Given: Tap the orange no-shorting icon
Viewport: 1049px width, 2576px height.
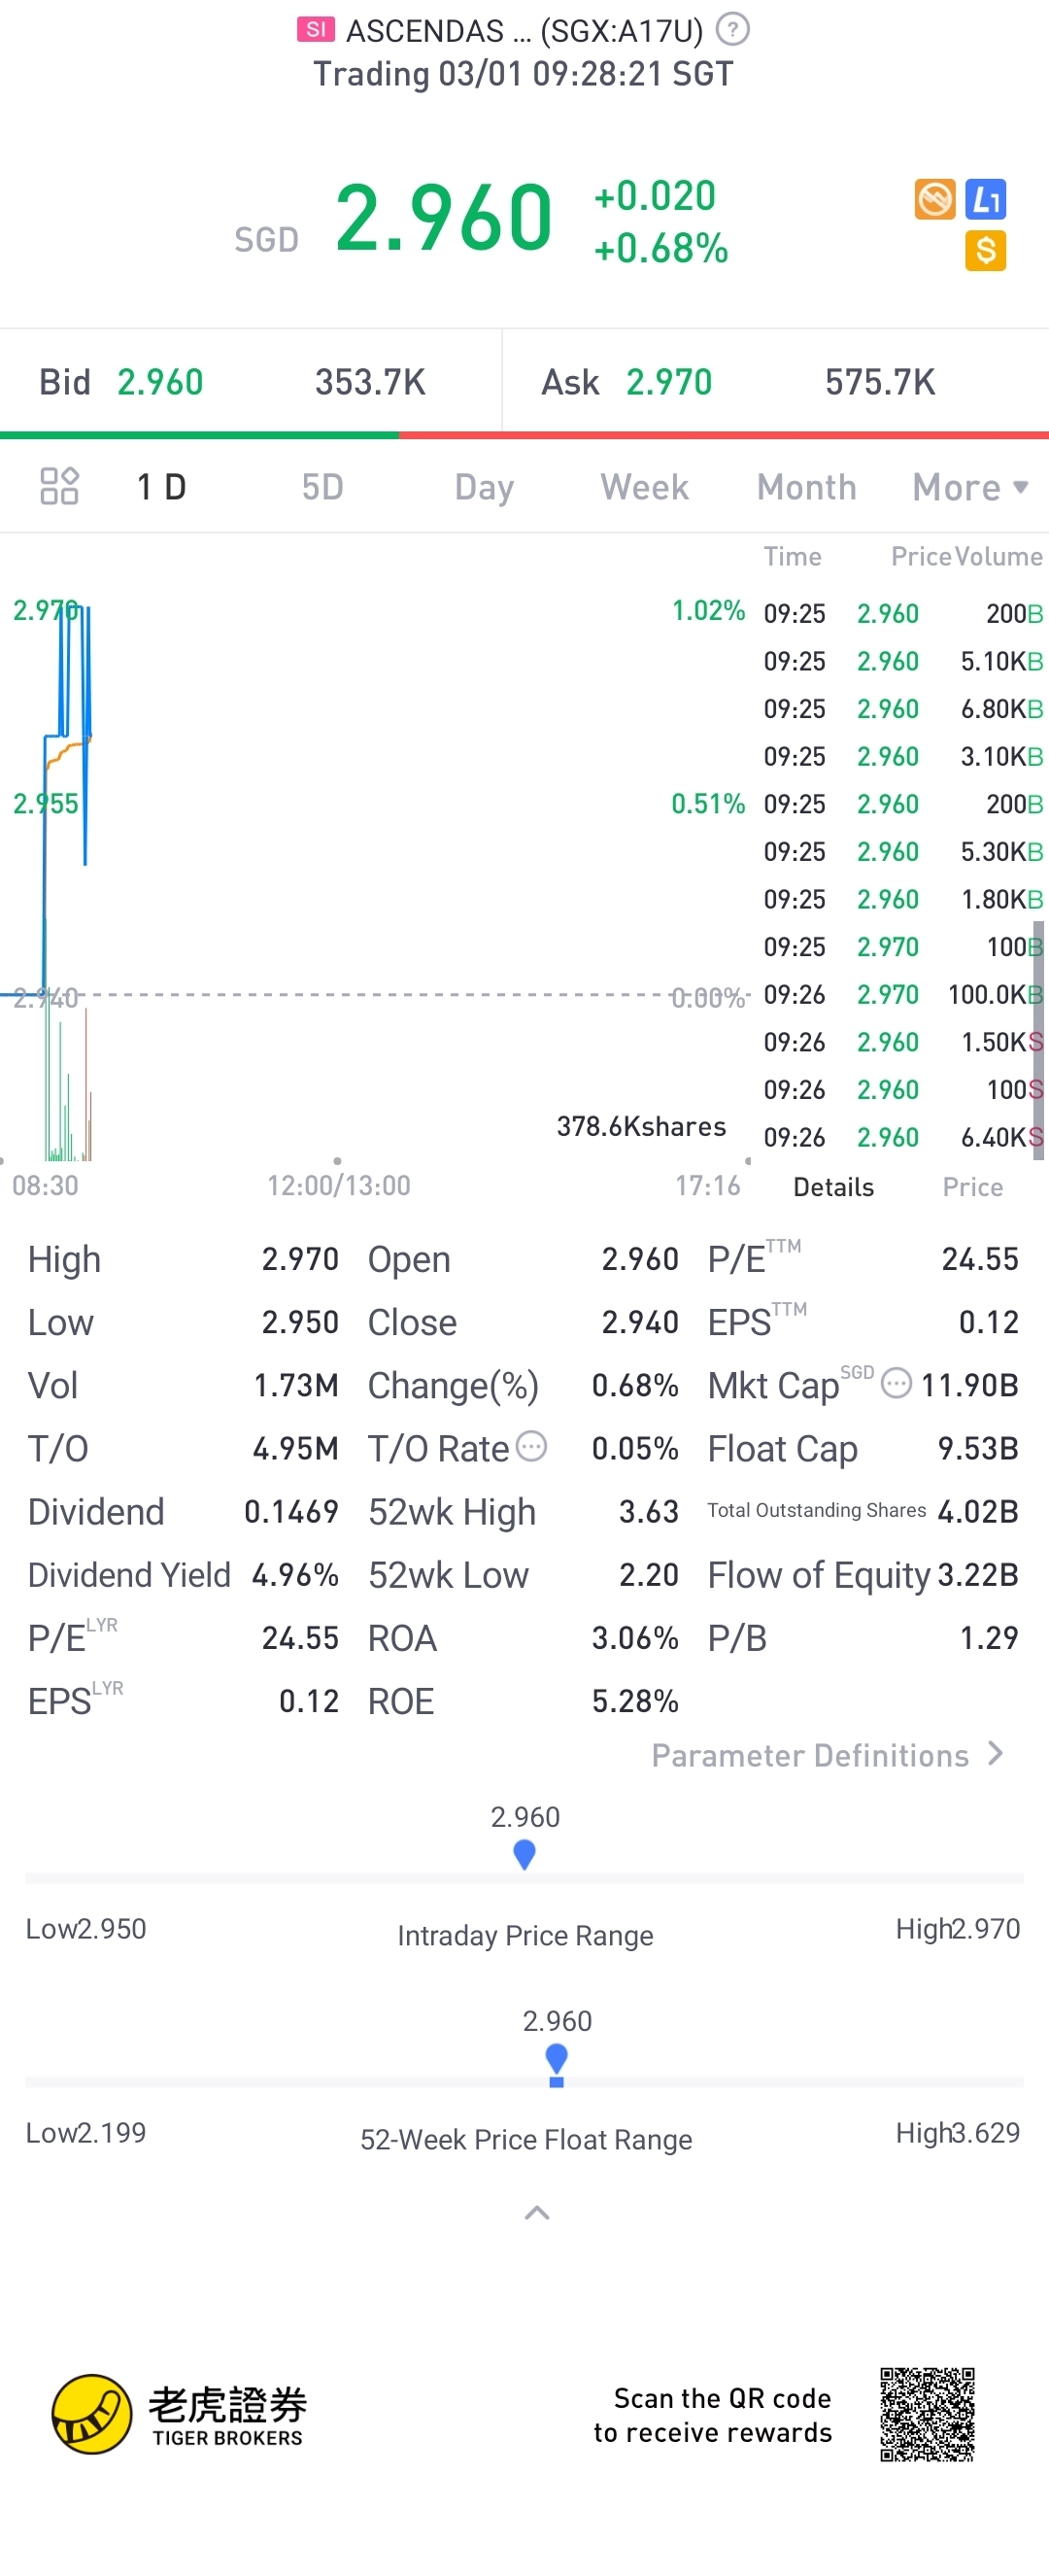Looking at the screenshot, I should click(935, 199).
